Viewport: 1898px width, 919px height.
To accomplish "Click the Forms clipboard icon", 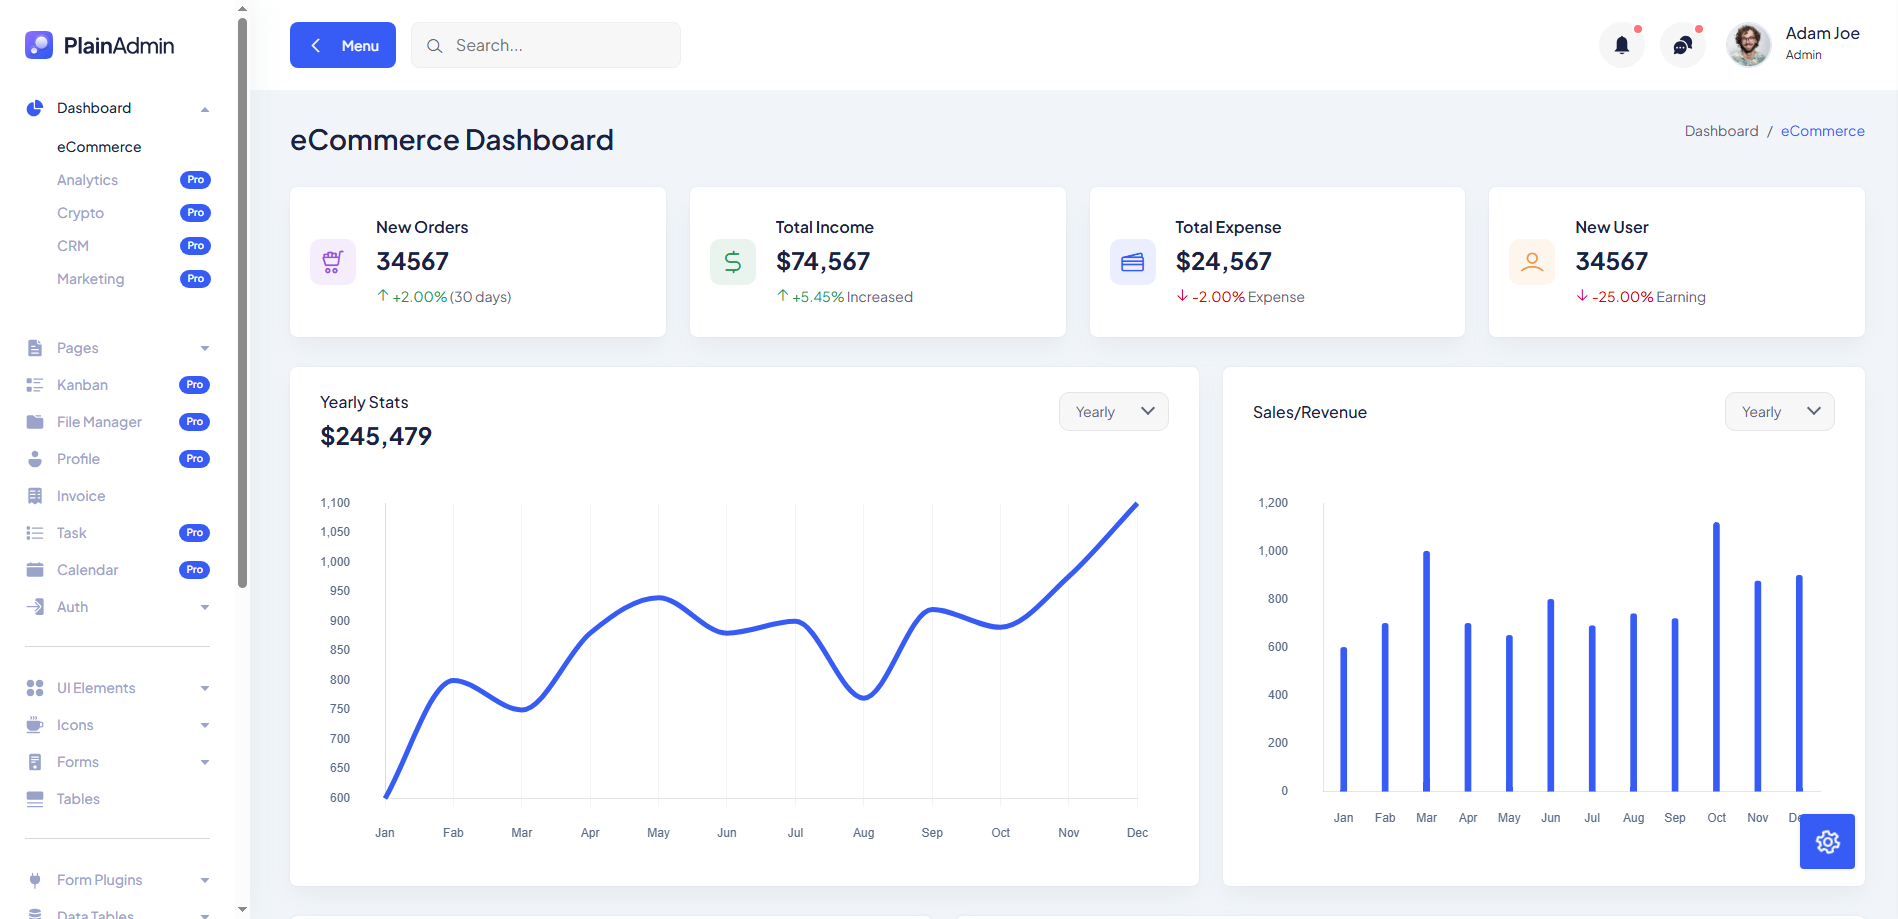I will pos(35,762).
